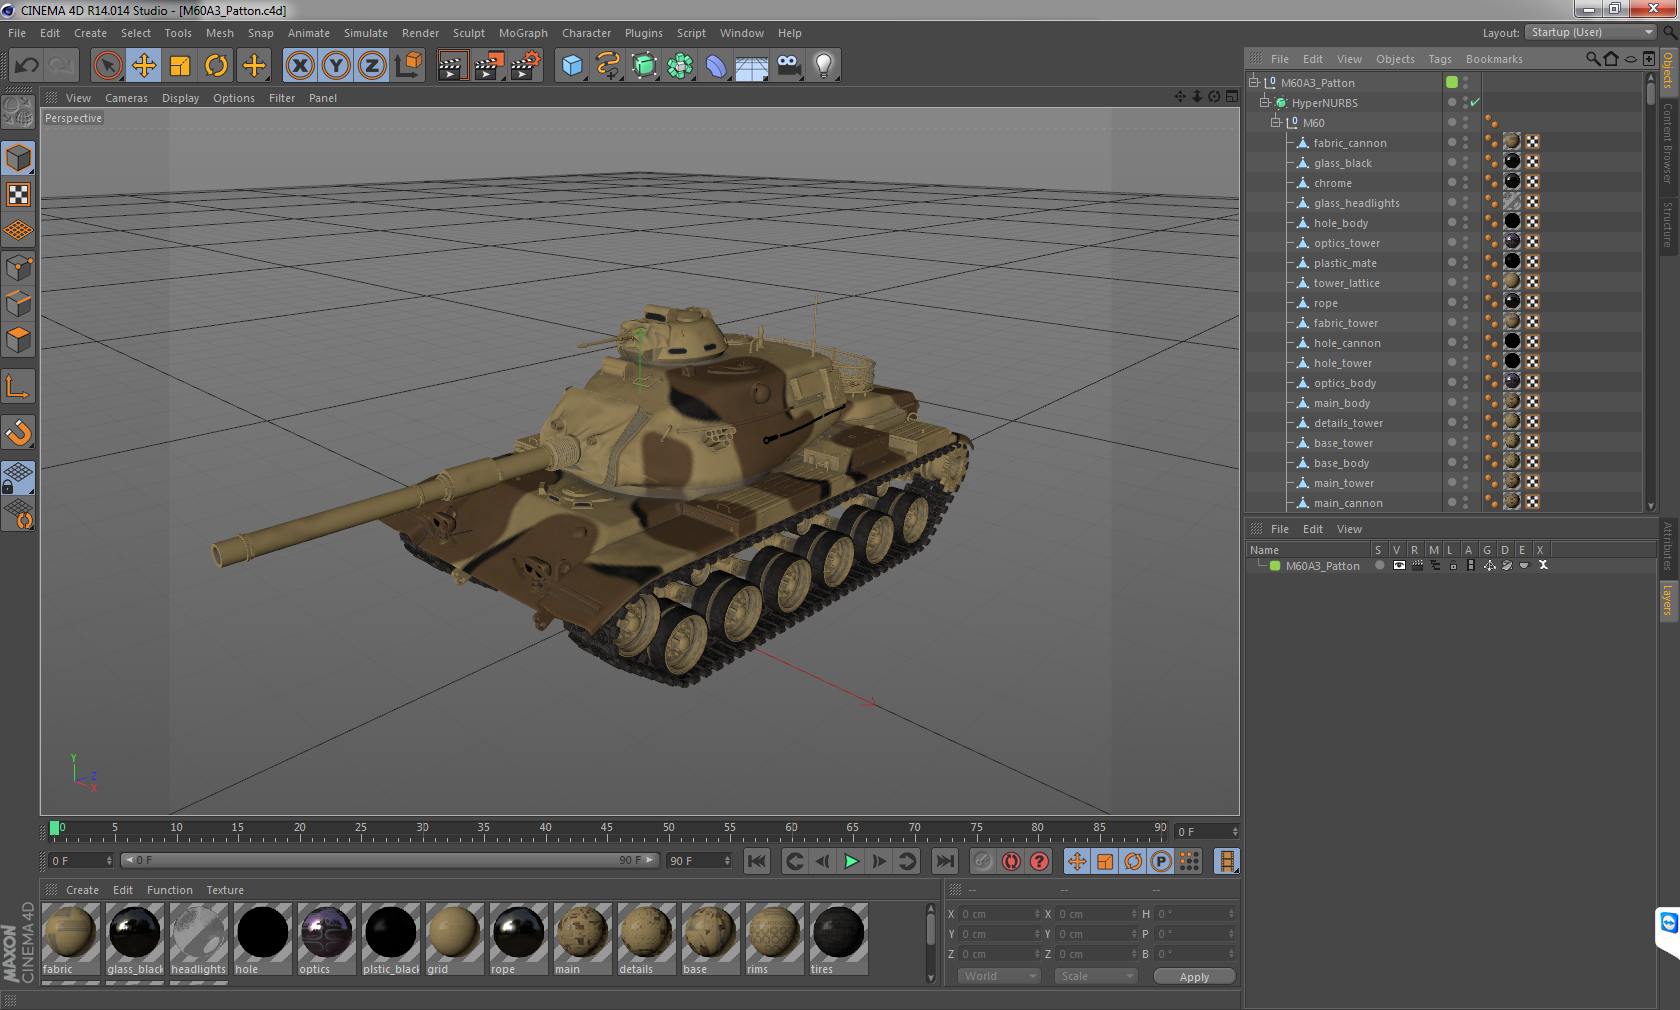Open viewport Cameras menu
Screen dimensions: 1680x1010
(x=126, y=98)
